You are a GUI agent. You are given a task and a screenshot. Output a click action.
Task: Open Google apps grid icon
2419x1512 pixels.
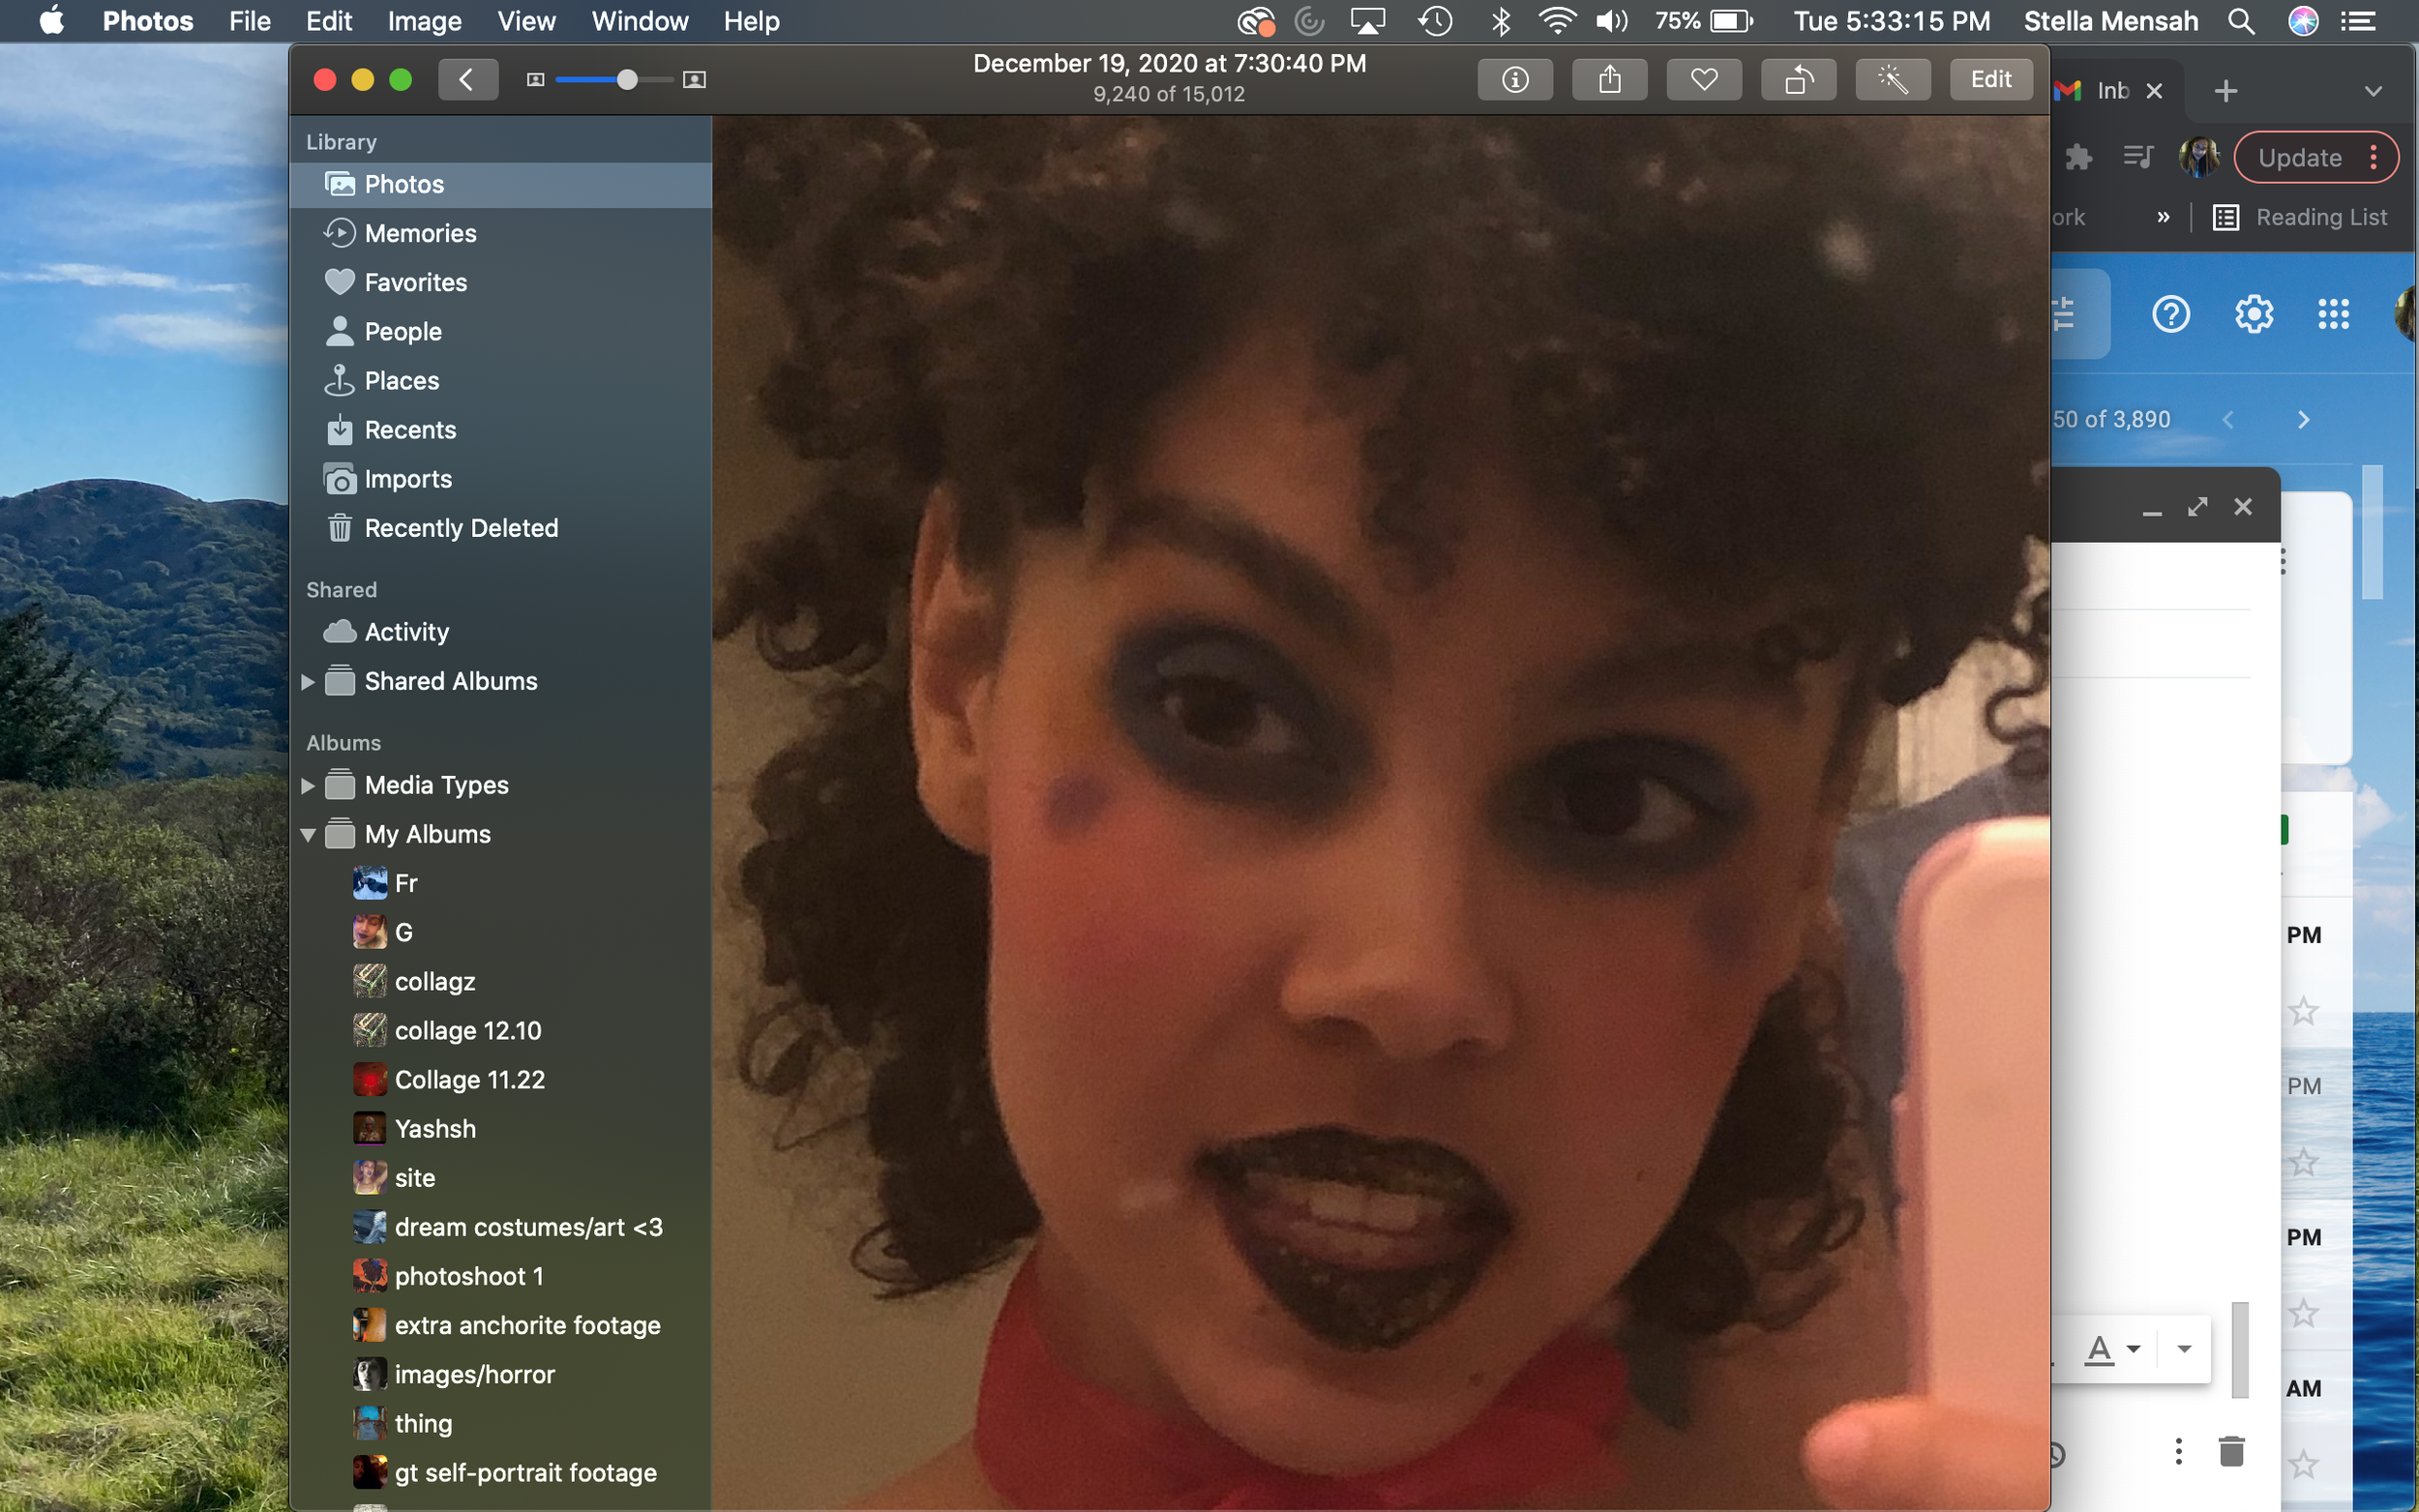pyautogui.click(x=2333, y=315)
